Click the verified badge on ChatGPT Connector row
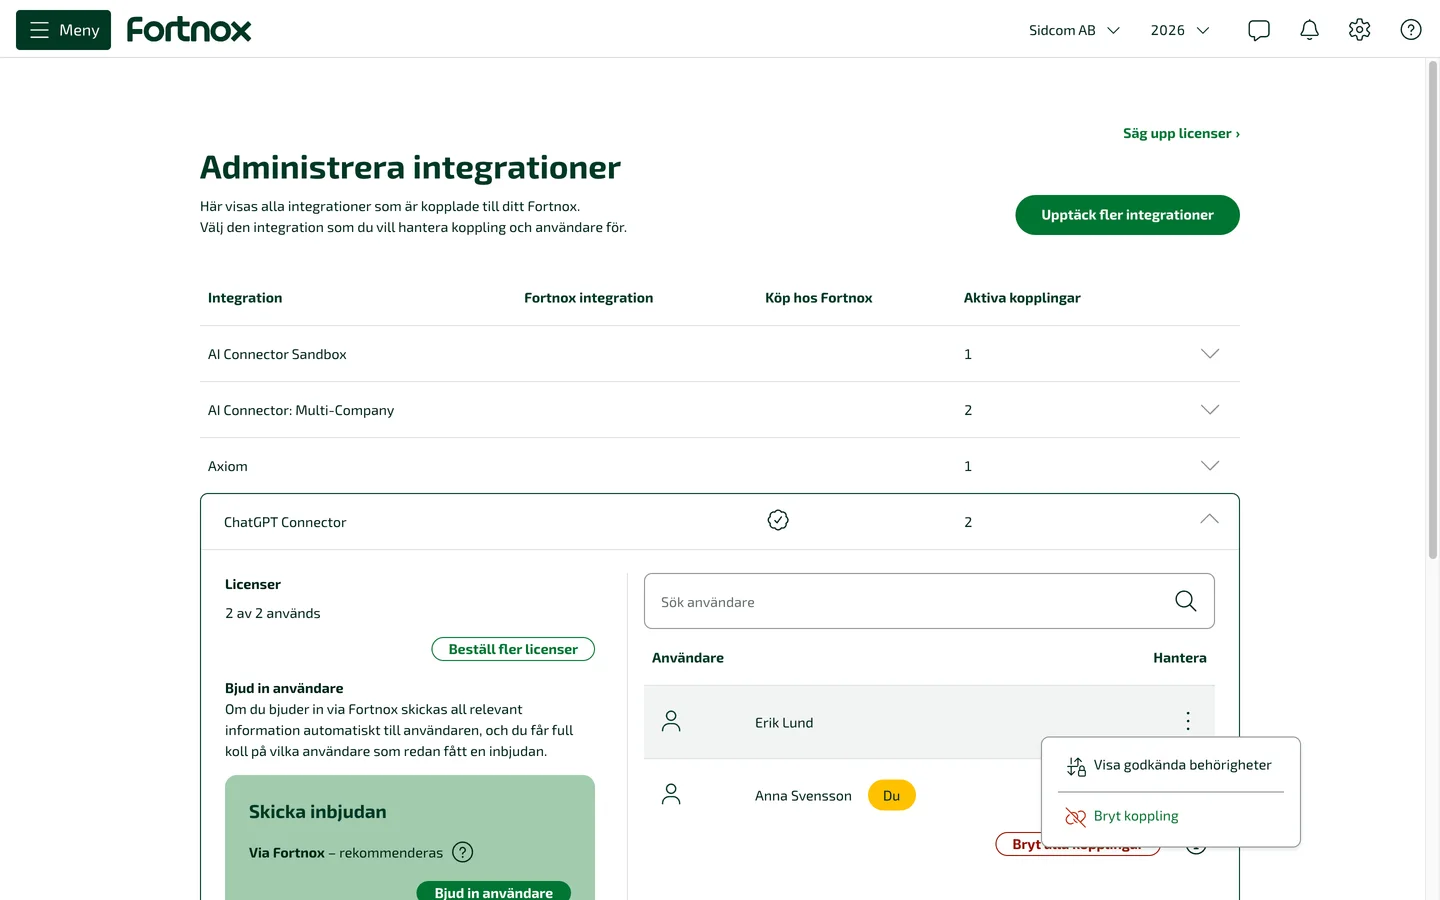Image resolution: width=1440 pixels, height=900 pixels. (x=778, y=520)
